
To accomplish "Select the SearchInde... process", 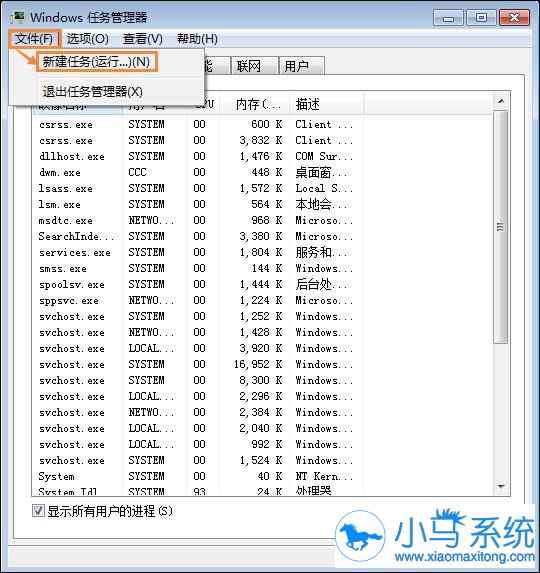I will tap(197, 236).
